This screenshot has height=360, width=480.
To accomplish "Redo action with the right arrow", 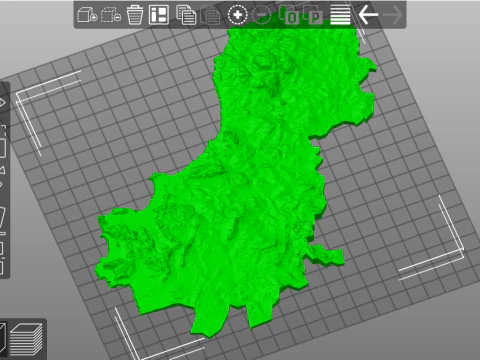I will [x=392, y=15].
